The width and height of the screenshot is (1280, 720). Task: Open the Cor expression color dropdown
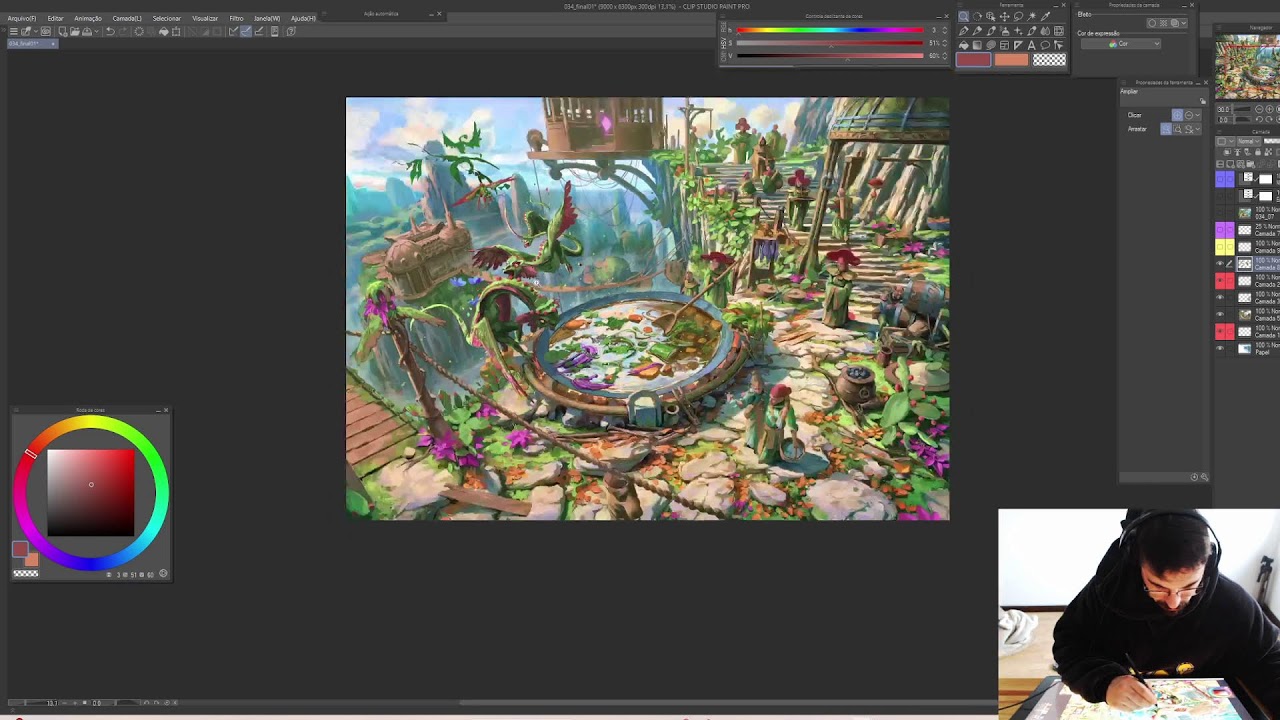(x=1121, y=44)
